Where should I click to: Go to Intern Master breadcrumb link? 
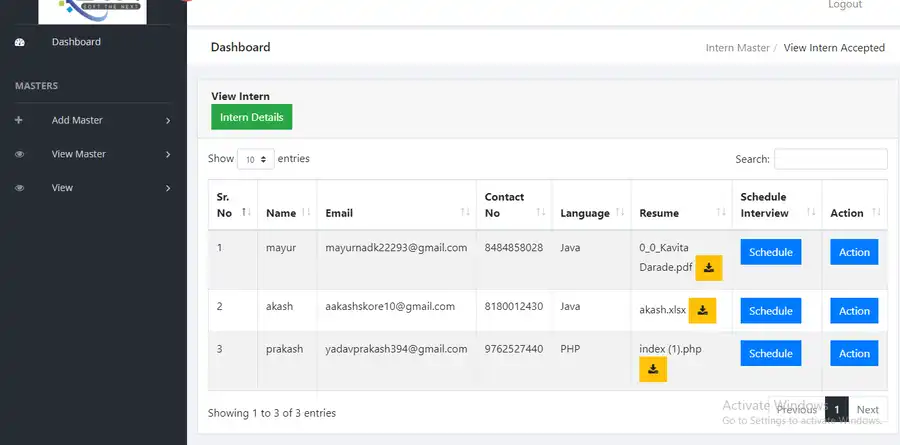(x=737, y=48)
